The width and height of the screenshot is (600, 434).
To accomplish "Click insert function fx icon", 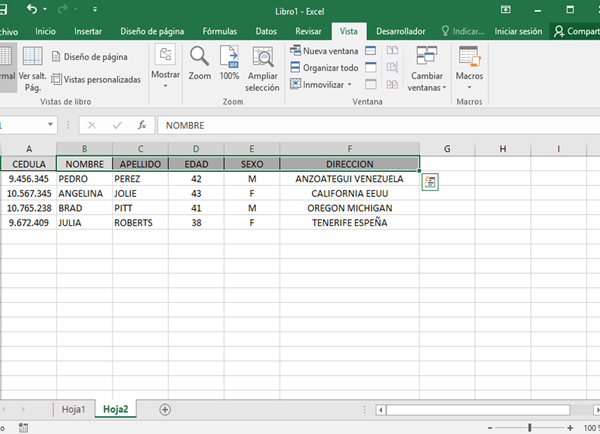I will coord(142,126).
